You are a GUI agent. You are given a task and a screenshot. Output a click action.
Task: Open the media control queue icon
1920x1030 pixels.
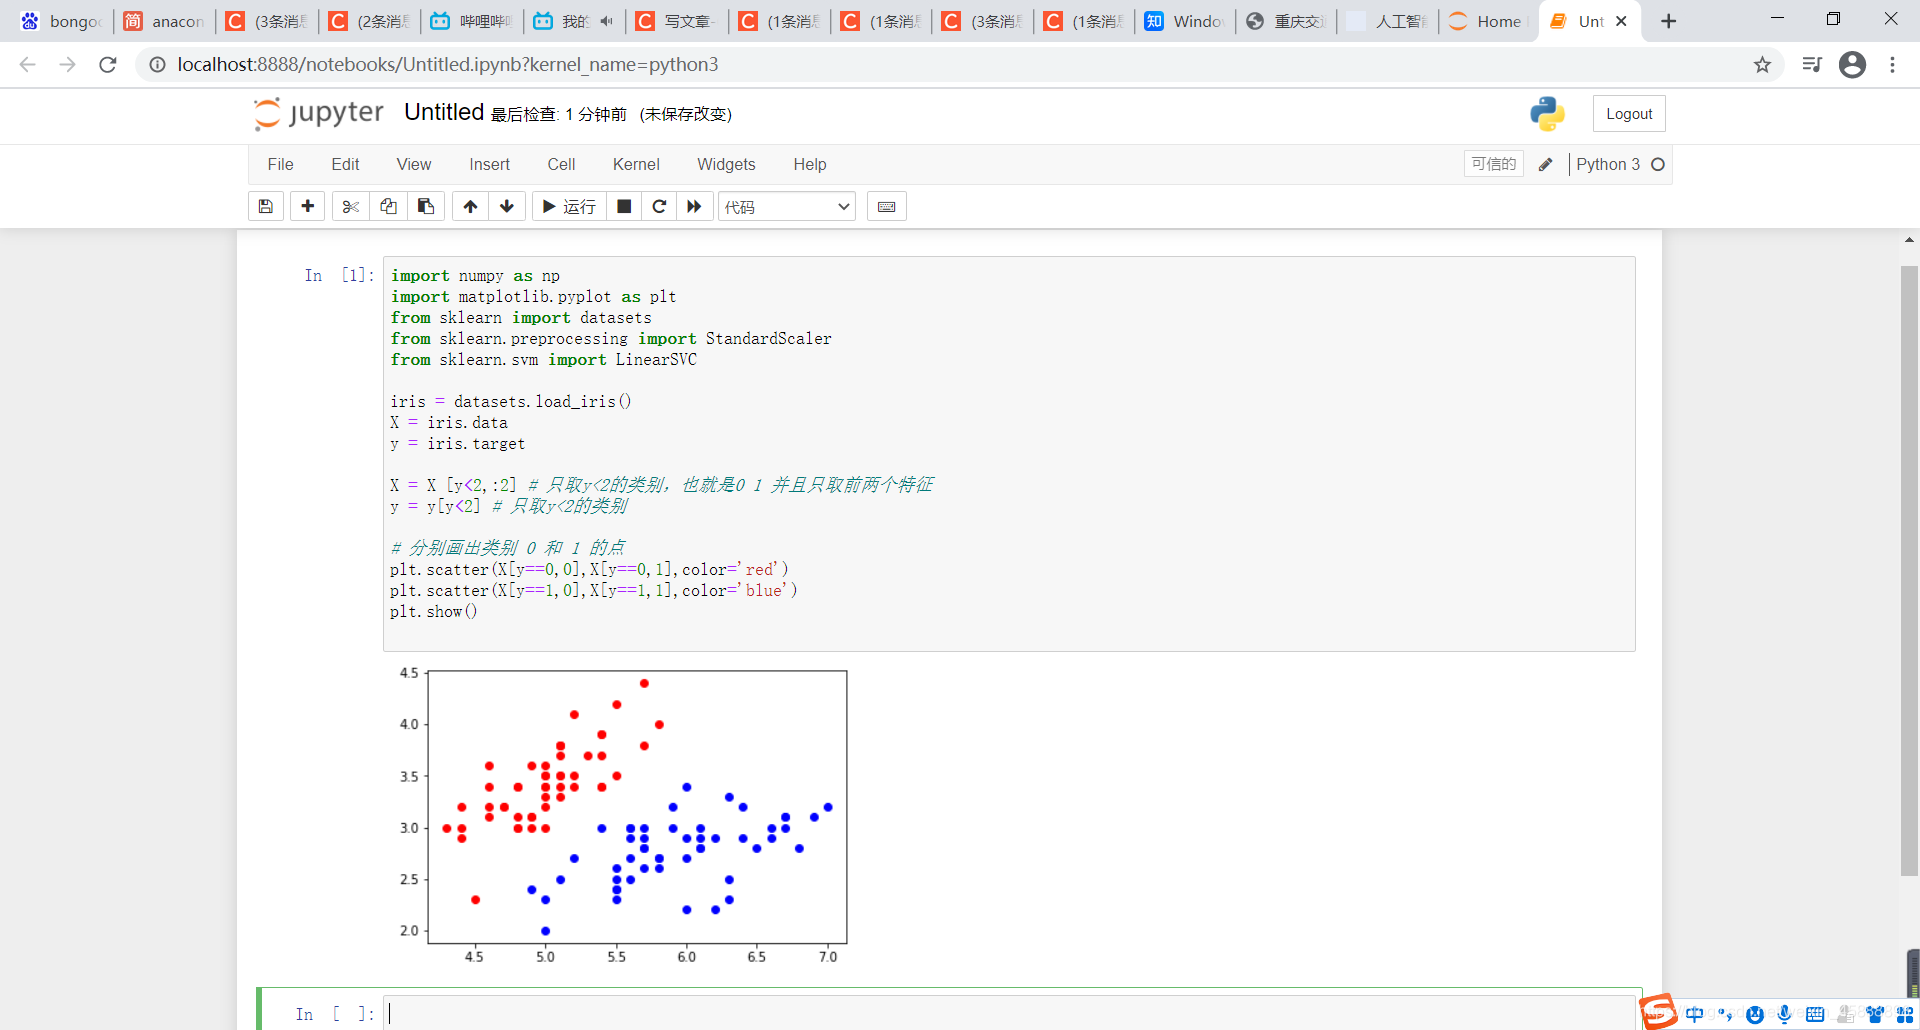click(x=1812, y=65)
